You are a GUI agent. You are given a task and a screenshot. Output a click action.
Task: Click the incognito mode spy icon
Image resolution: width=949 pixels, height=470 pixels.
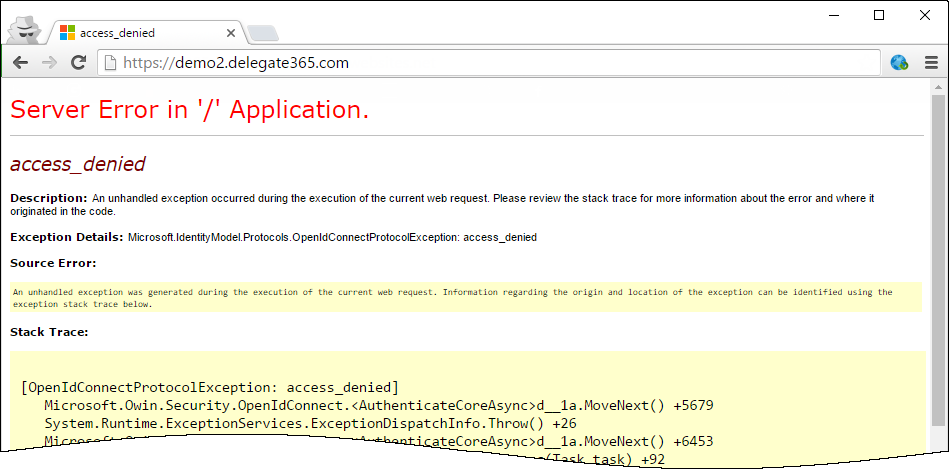tap(23, 31)
